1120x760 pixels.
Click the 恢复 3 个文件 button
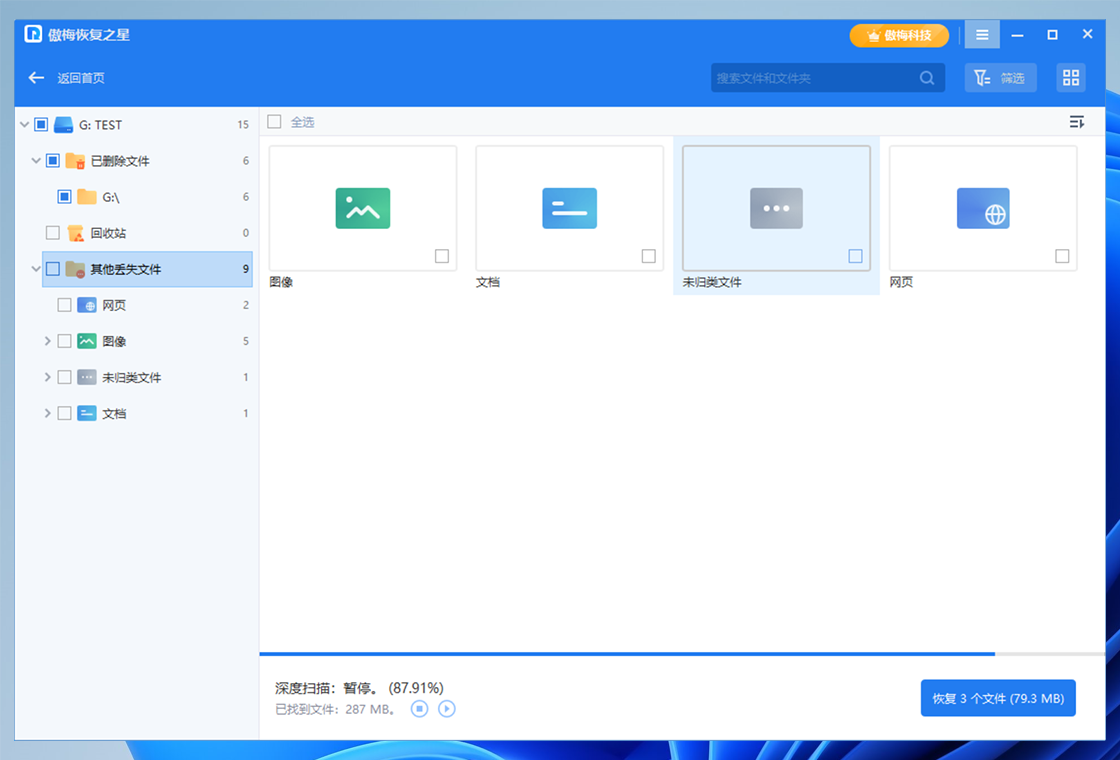(x=997, y=698)
